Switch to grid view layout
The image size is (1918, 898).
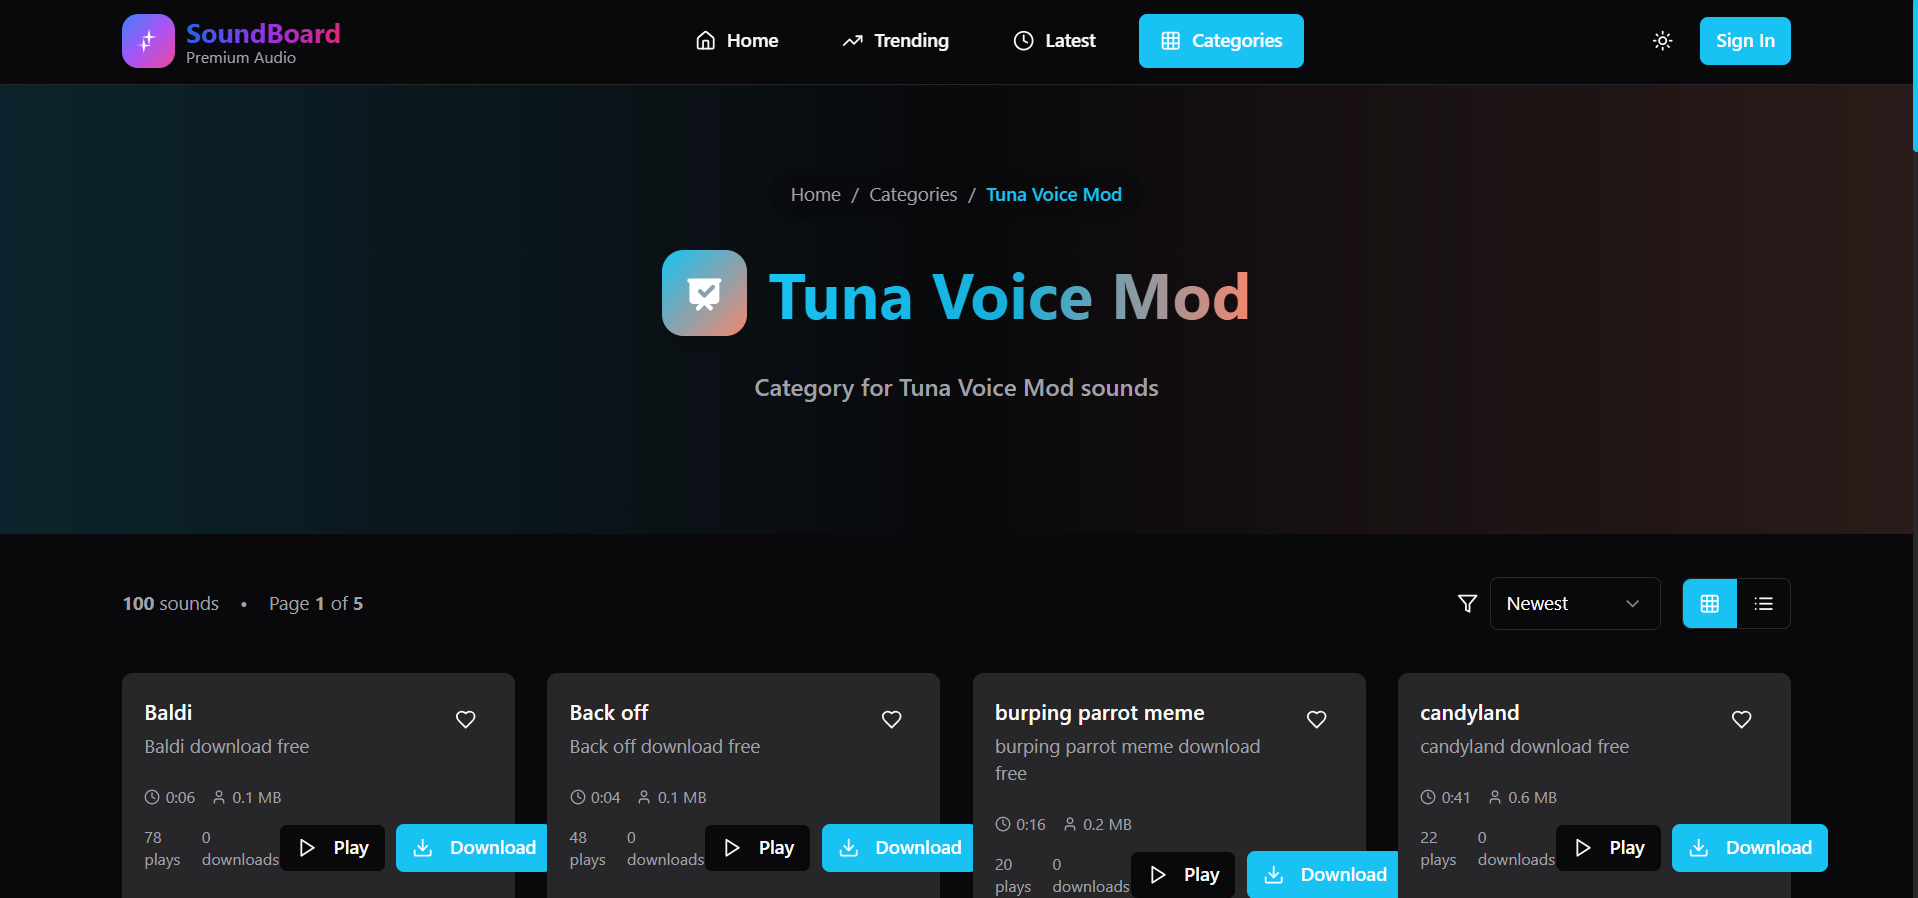coord(1710,604)
